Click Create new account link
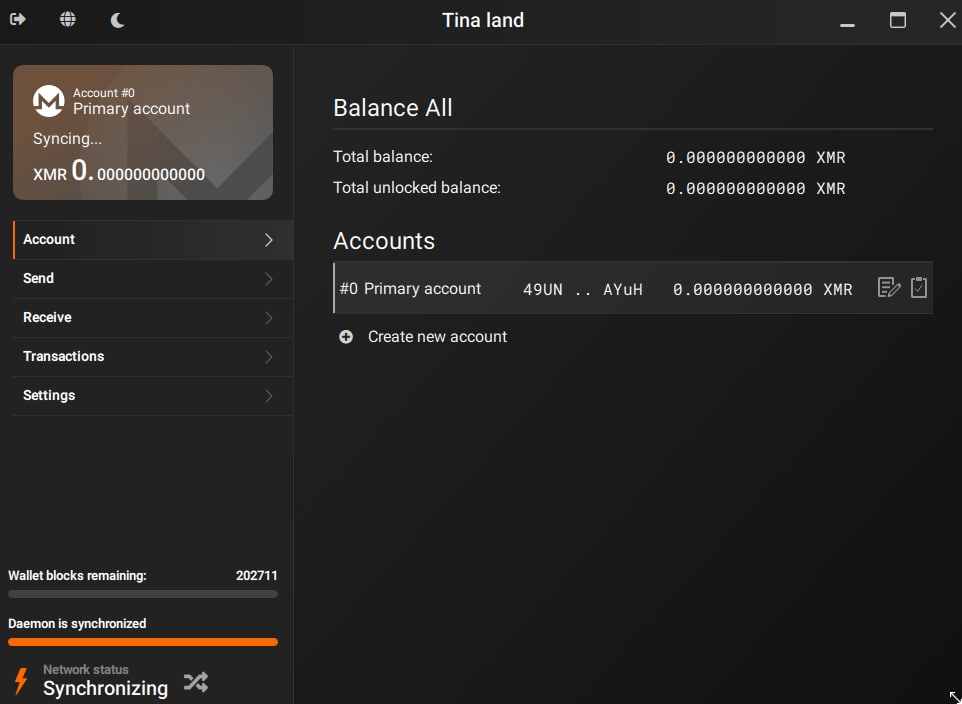The image size is (962, 704). 437,337
